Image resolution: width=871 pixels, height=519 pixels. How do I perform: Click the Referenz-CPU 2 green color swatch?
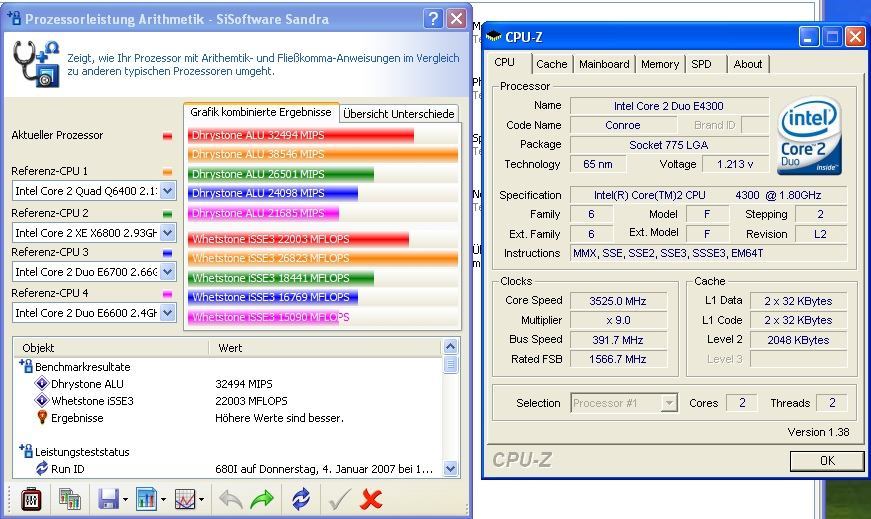click(x=167, y=214)
